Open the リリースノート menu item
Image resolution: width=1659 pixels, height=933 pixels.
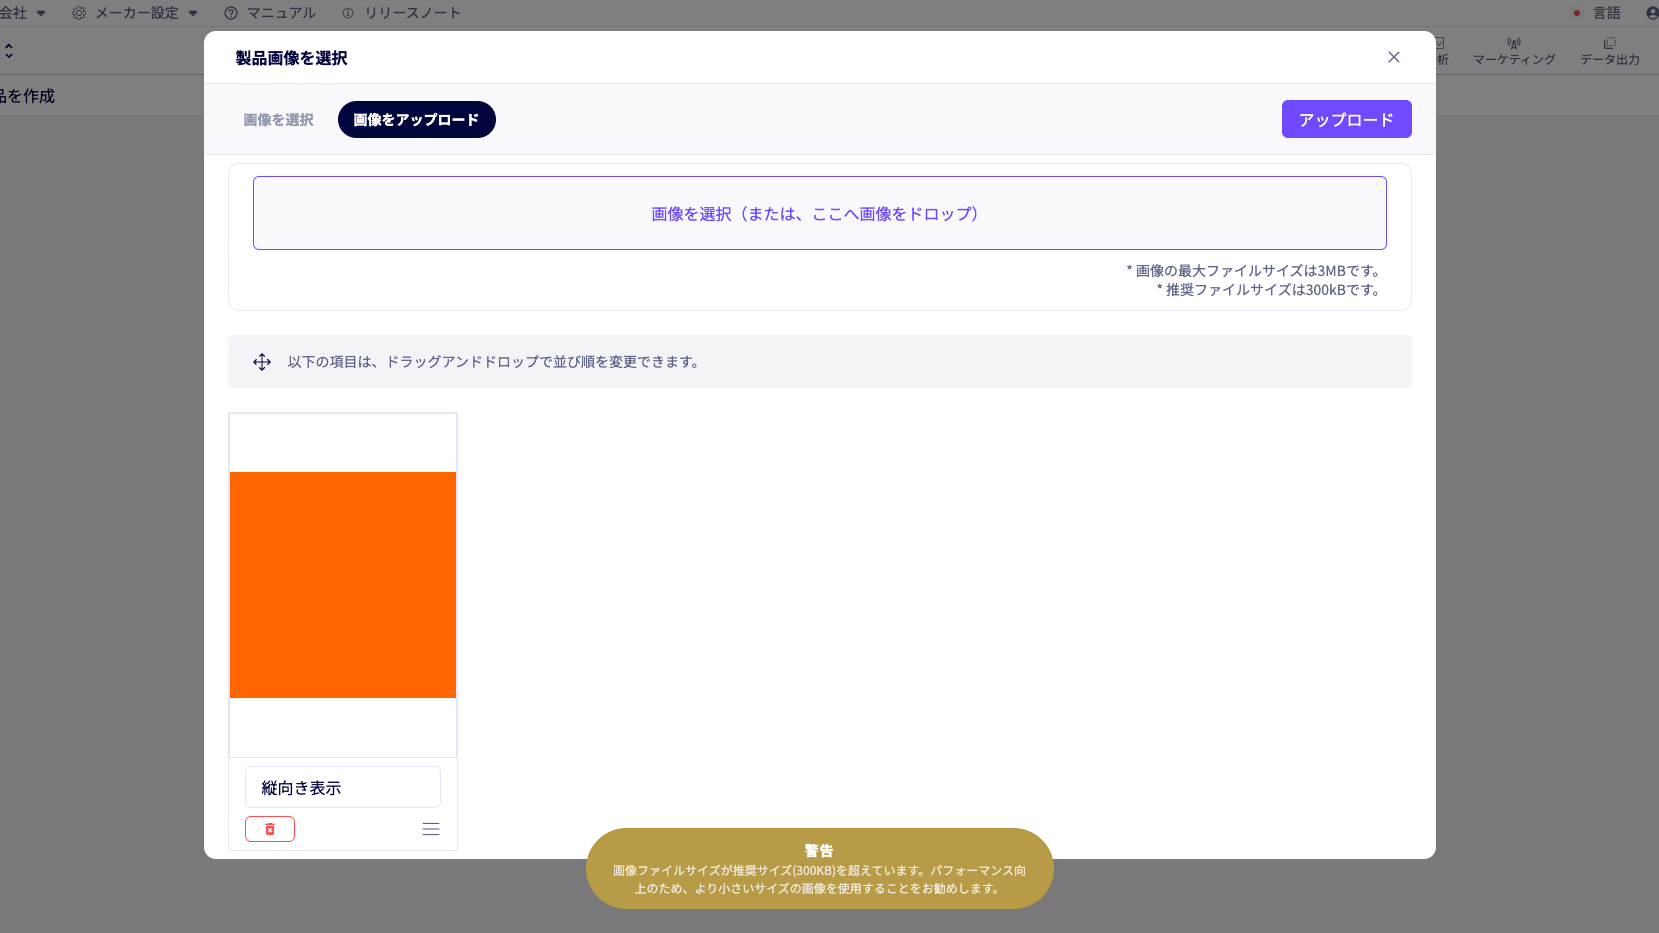tap(402, 13)
